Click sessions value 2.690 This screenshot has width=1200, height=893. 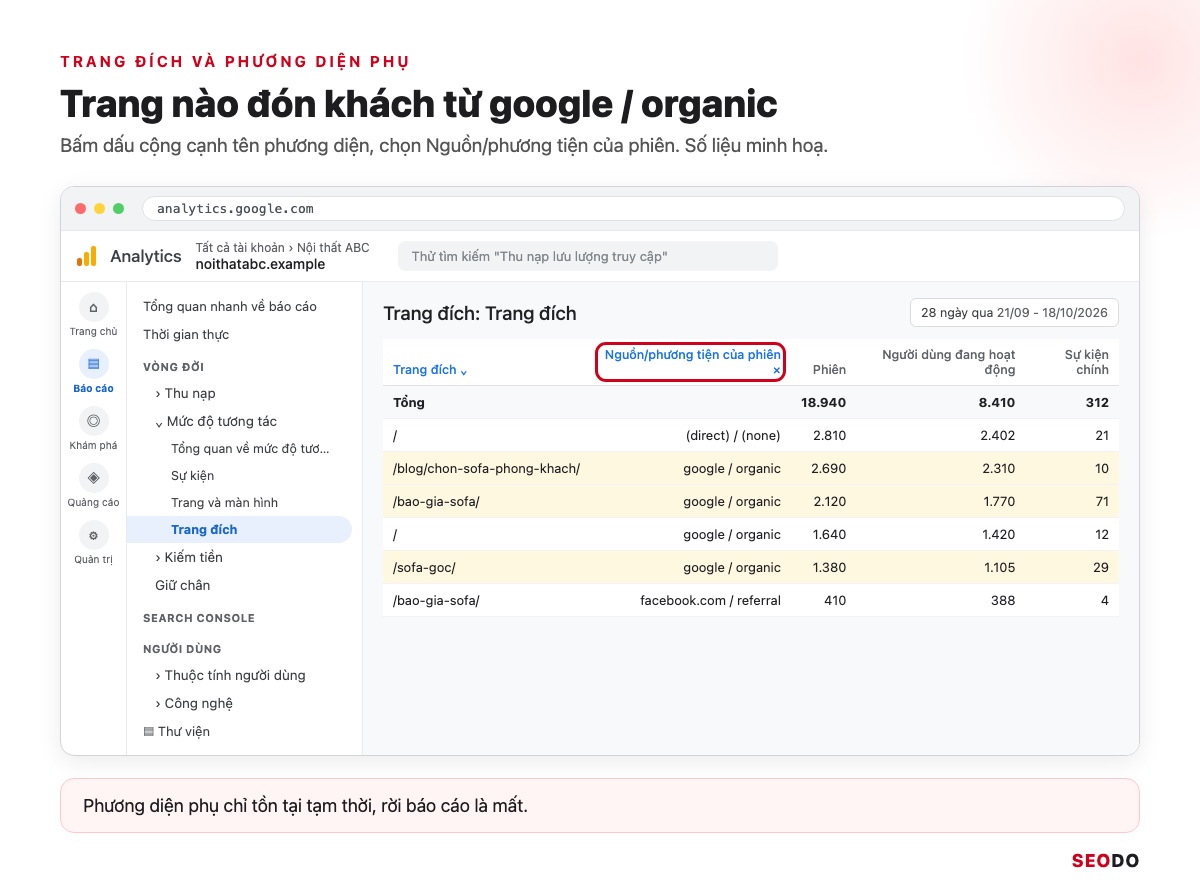(x=829, y=468)
